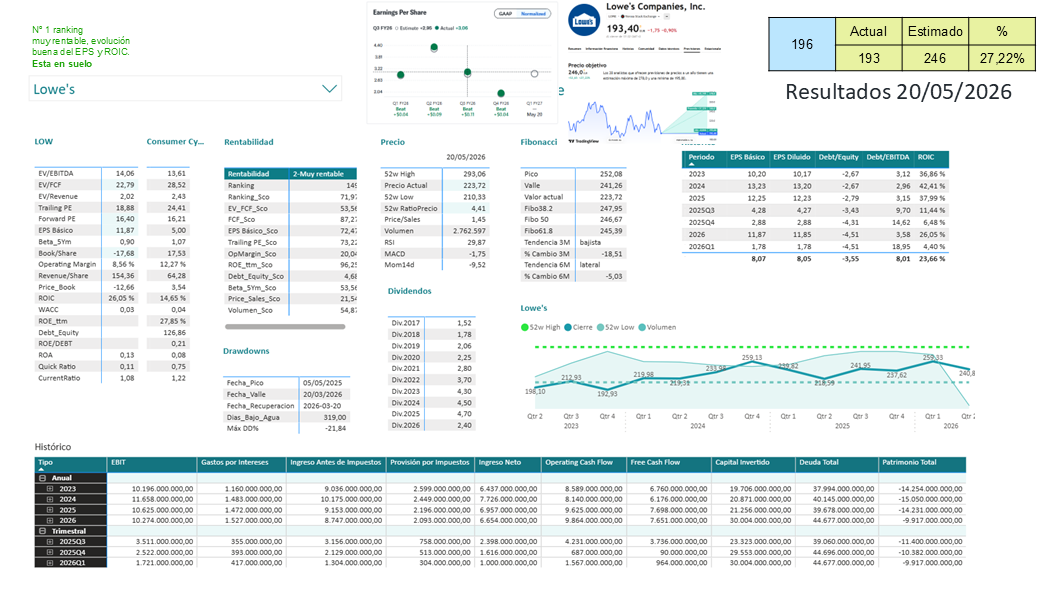Click the Actual value 193
This screenshot has width=1058, height=595.
[x=869, y=59]
